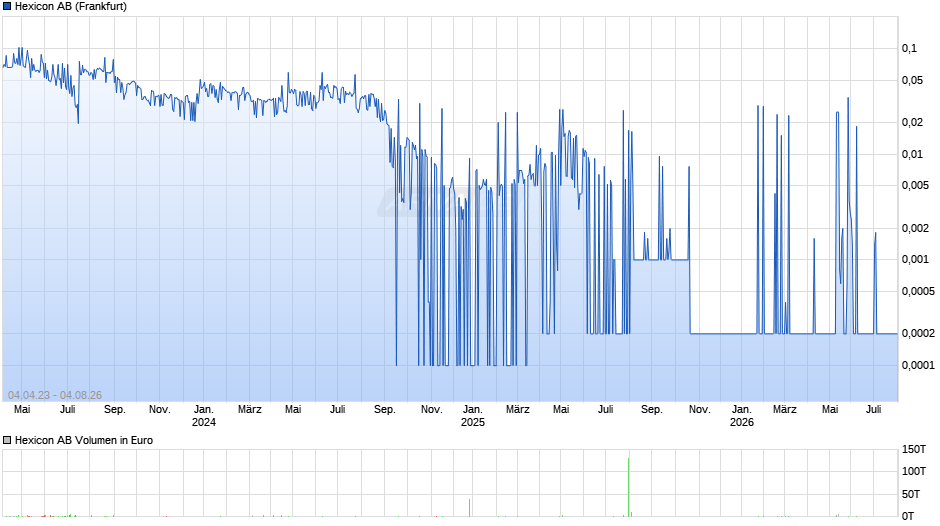Click the 0,0005 price axis label
Screen dimensions: 940x526
tap(918, 291)
